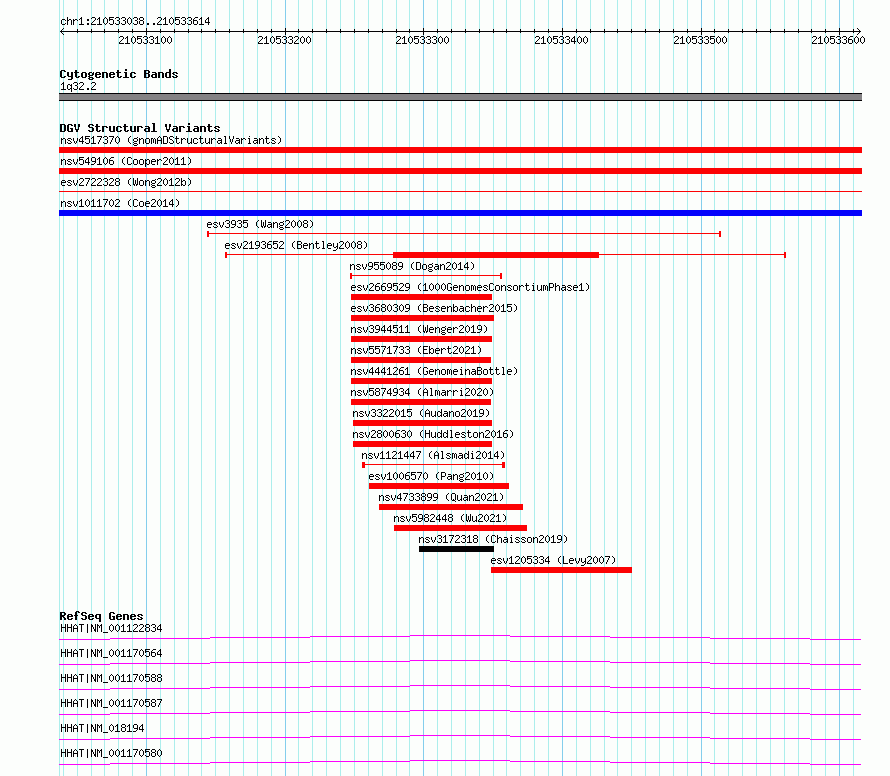
Task: Click variant nsv3322015 (Audano2019) label
Action: pos(421,413)
